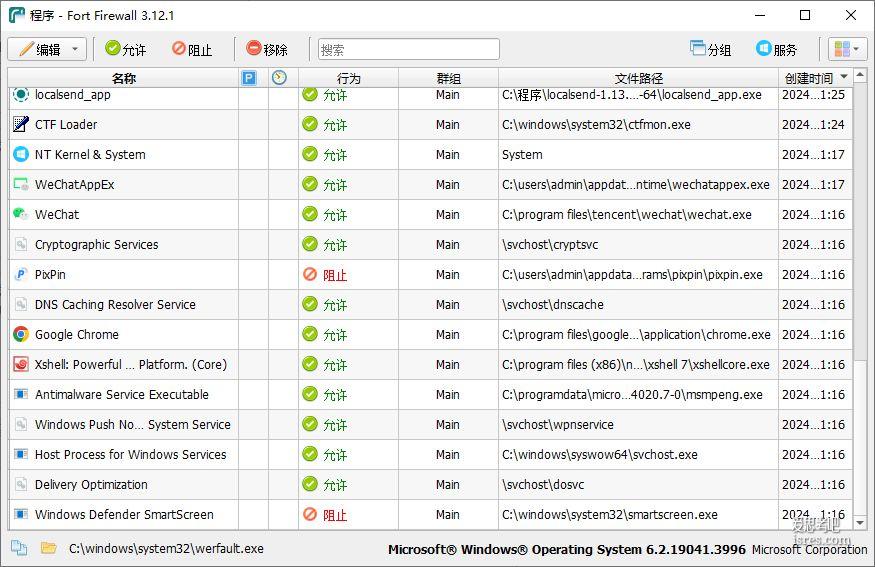Select the Google Chrome name text
The image size is (875, 567).
click(x=76, y=334)
